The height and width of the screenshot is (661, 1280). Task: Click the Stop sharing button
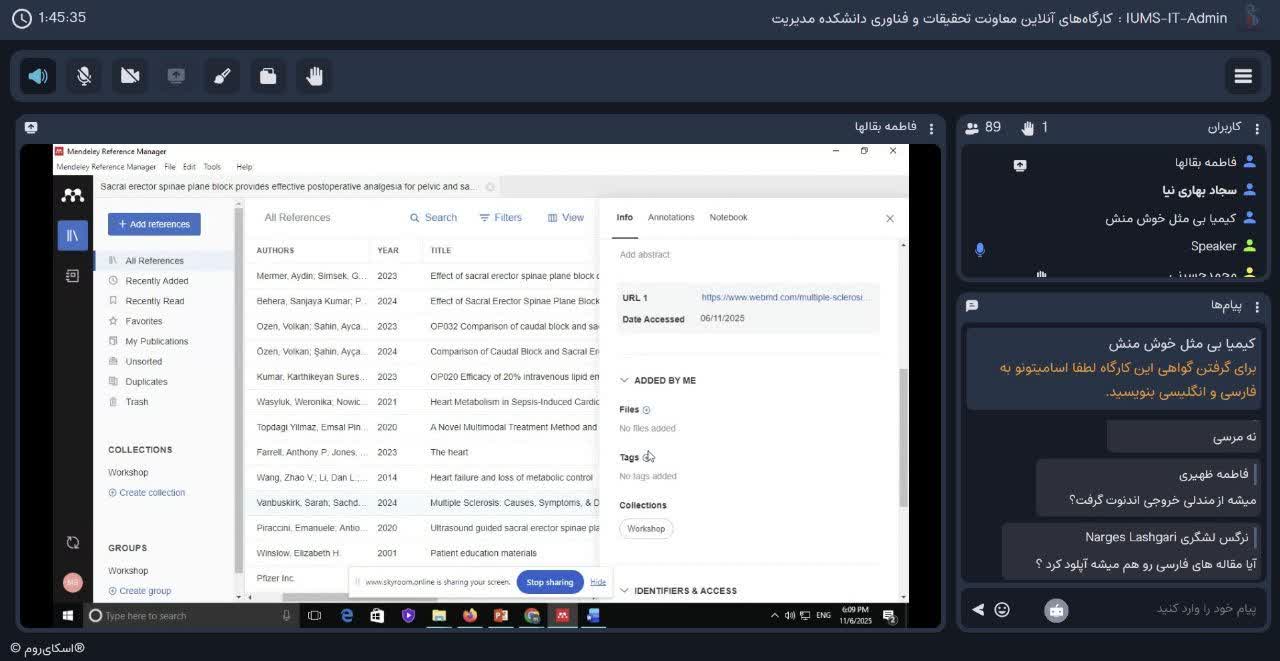pos(549,582)
